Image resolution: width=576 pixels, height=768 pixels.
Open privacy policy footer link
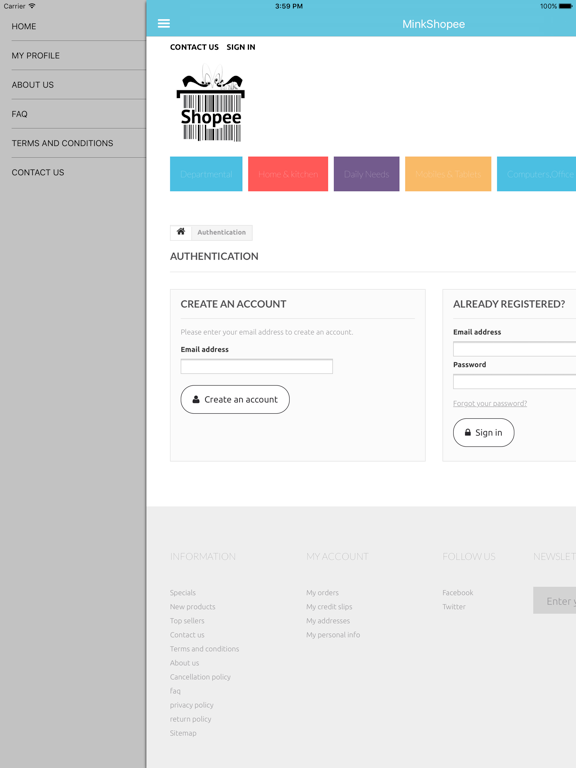click(x=192, y=705)
